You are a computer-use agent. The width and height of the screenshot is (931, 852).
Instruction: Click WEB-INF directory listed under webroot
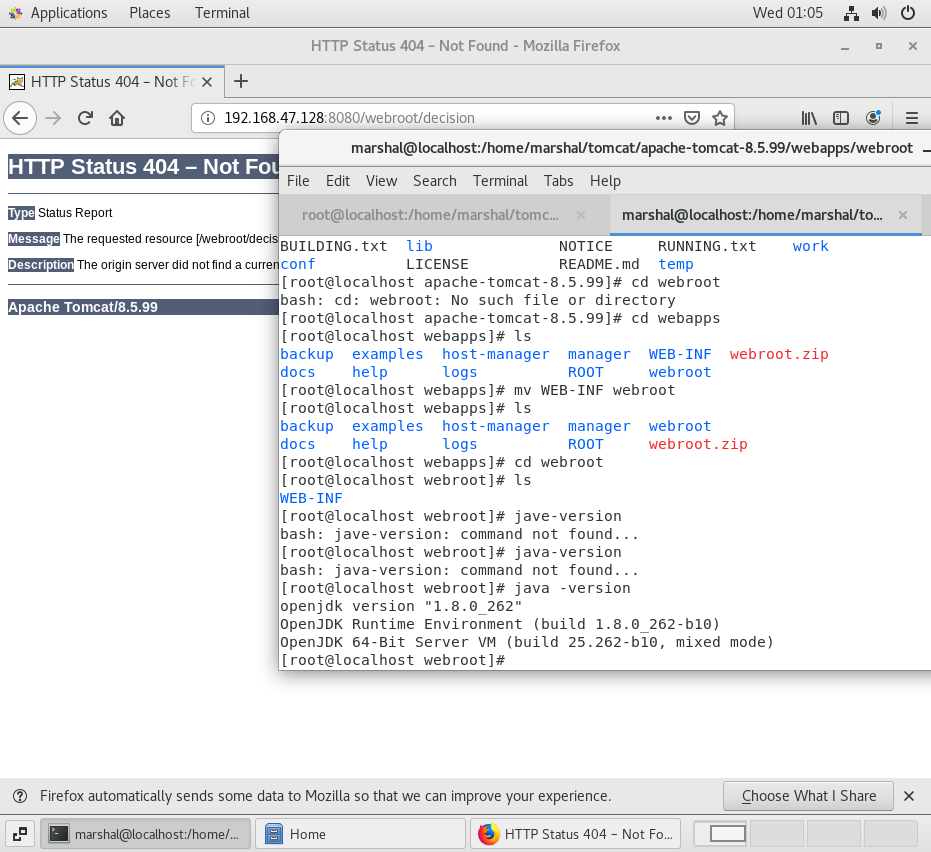click(311, 499)
